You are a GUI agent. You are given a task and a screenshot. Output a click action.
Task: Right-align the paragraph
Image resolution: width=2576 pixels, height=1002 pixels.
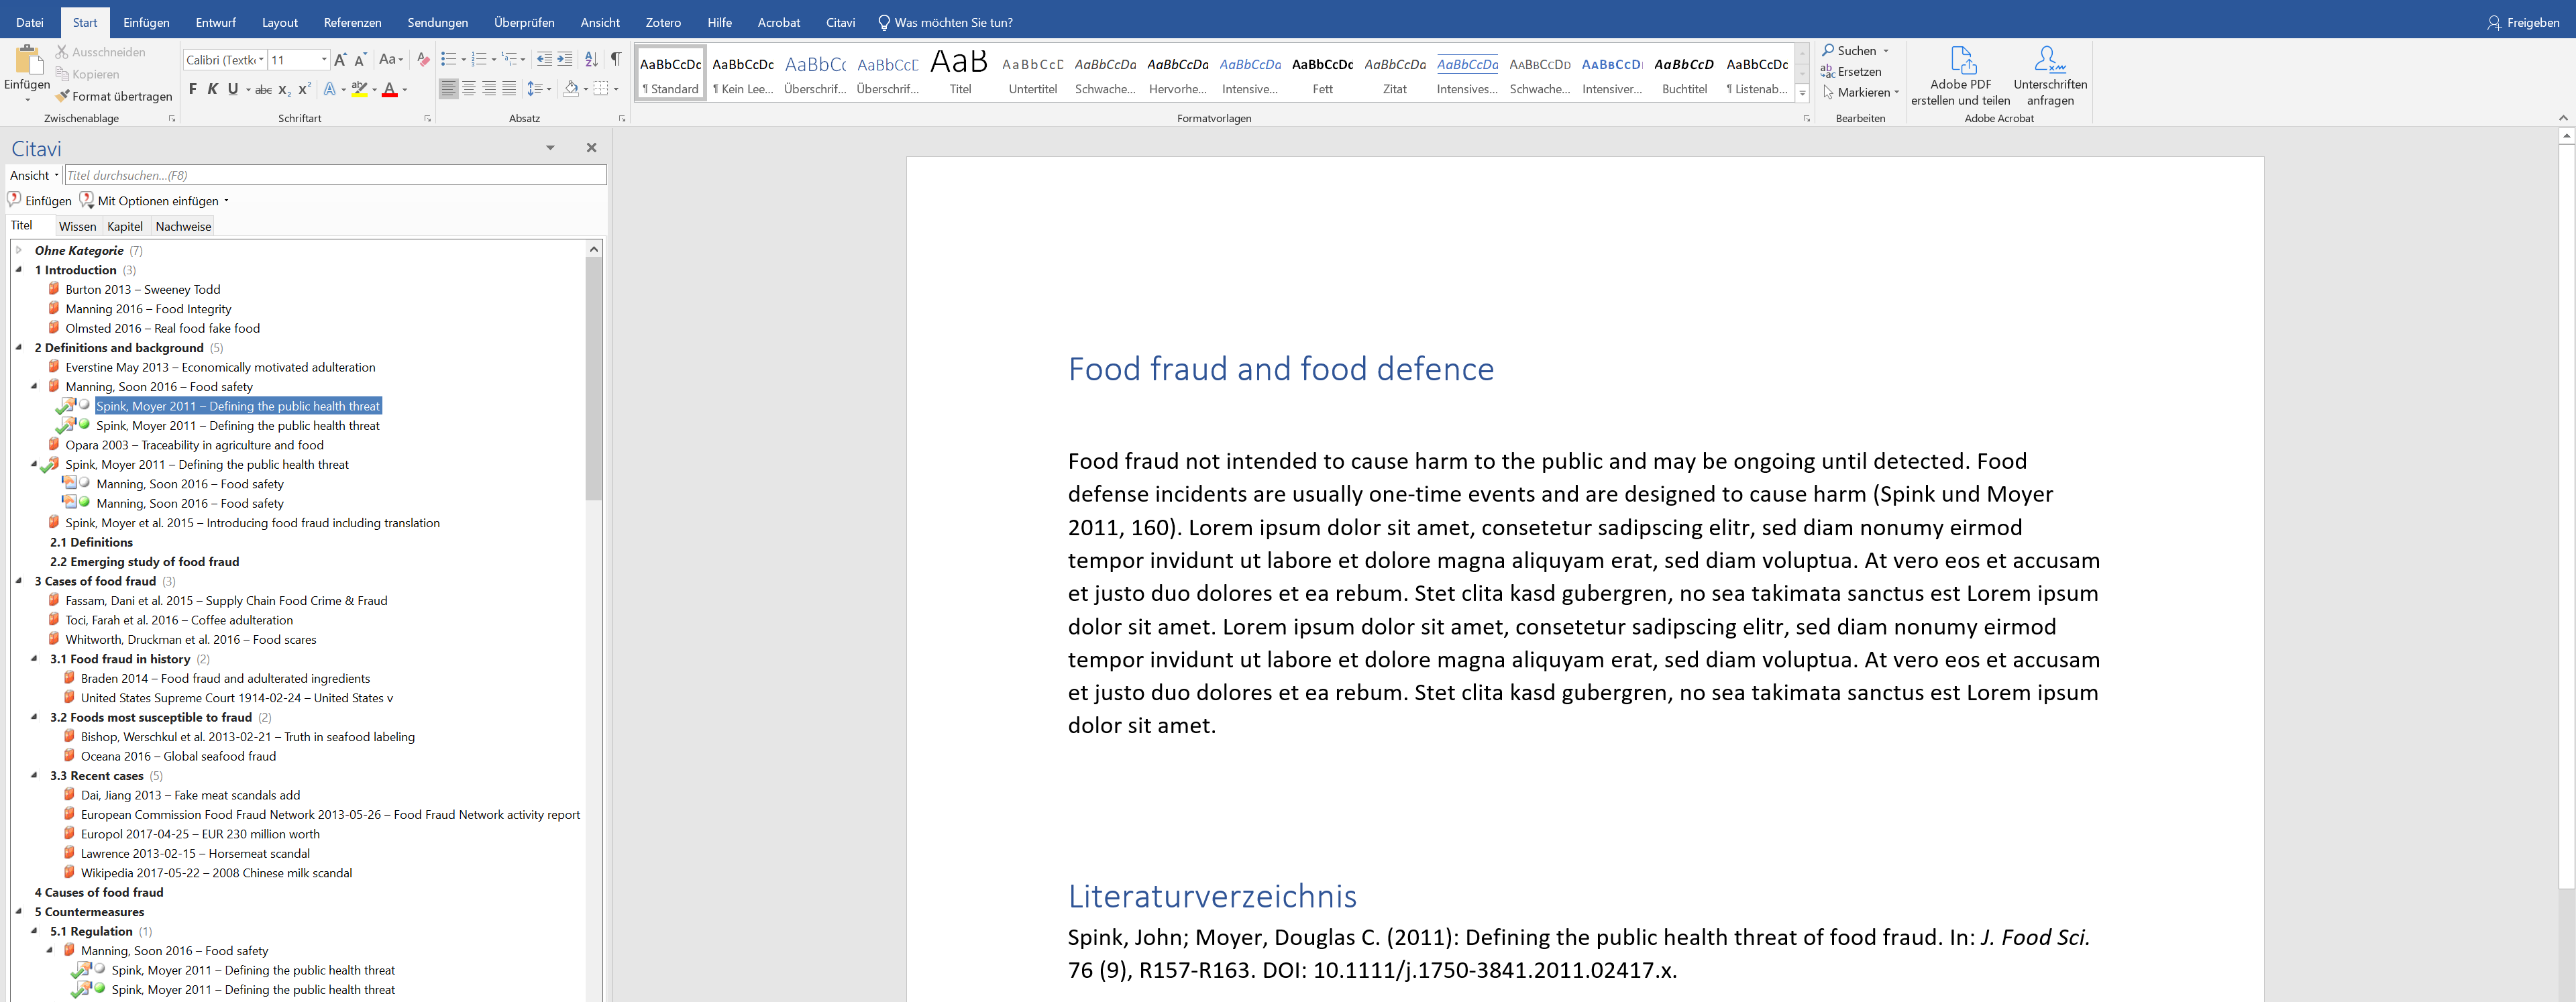[x=489, y=89]
